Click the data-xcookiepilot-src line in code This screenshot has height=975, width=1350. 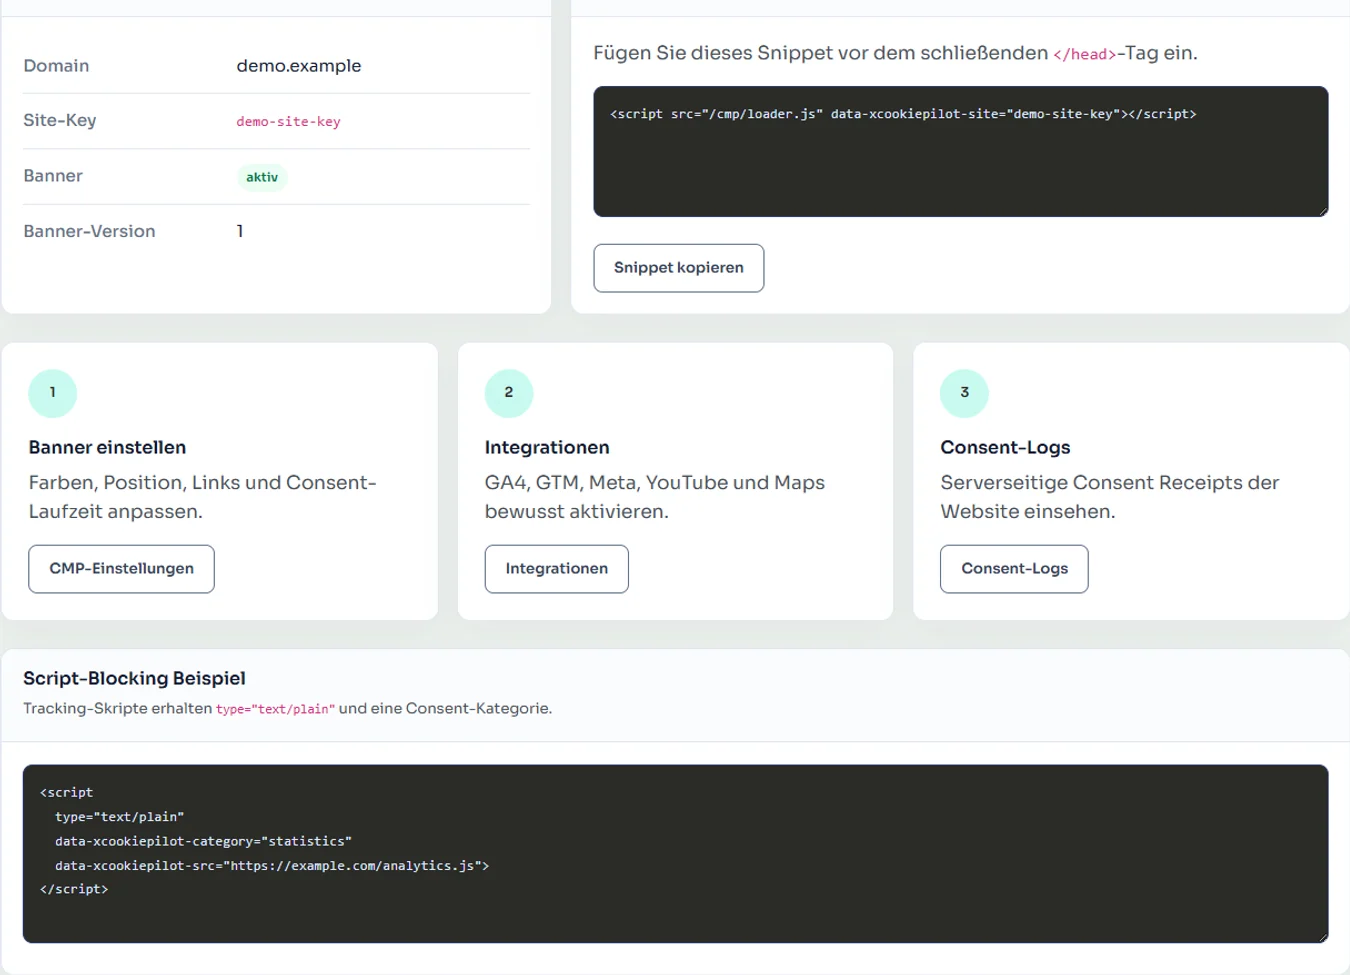click(x=272, y=866)
